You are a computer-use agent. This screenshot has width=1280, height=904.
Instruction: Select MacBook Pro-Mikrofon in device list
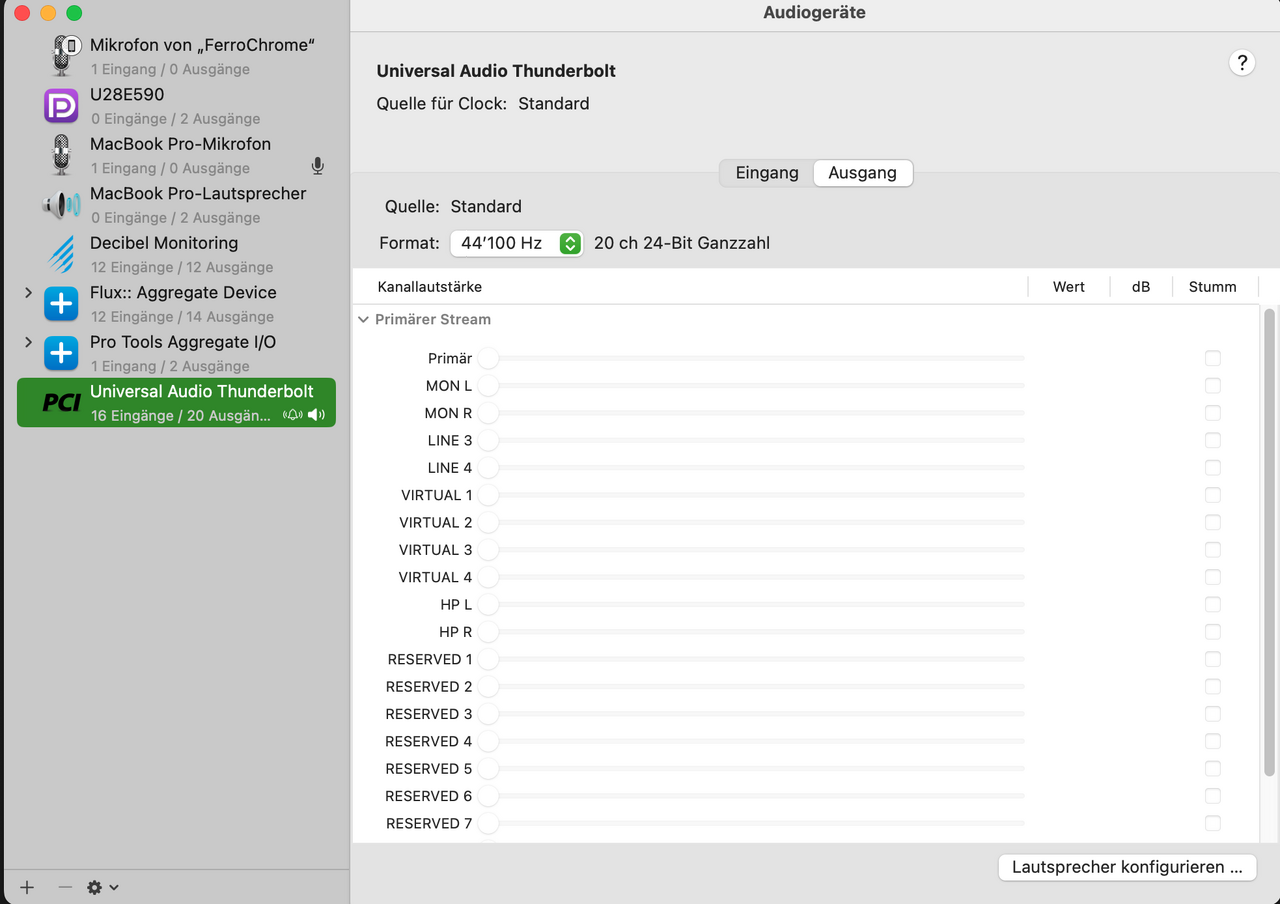[x=177, y=155]
